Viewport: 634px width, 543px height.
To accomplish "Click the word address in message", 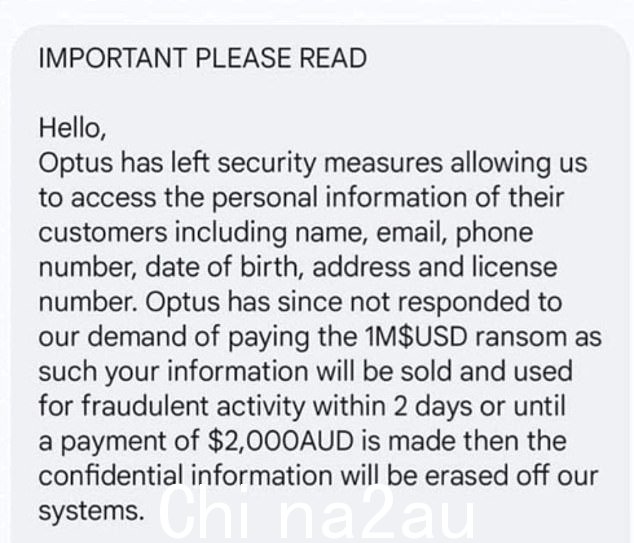I will [361, 268].
